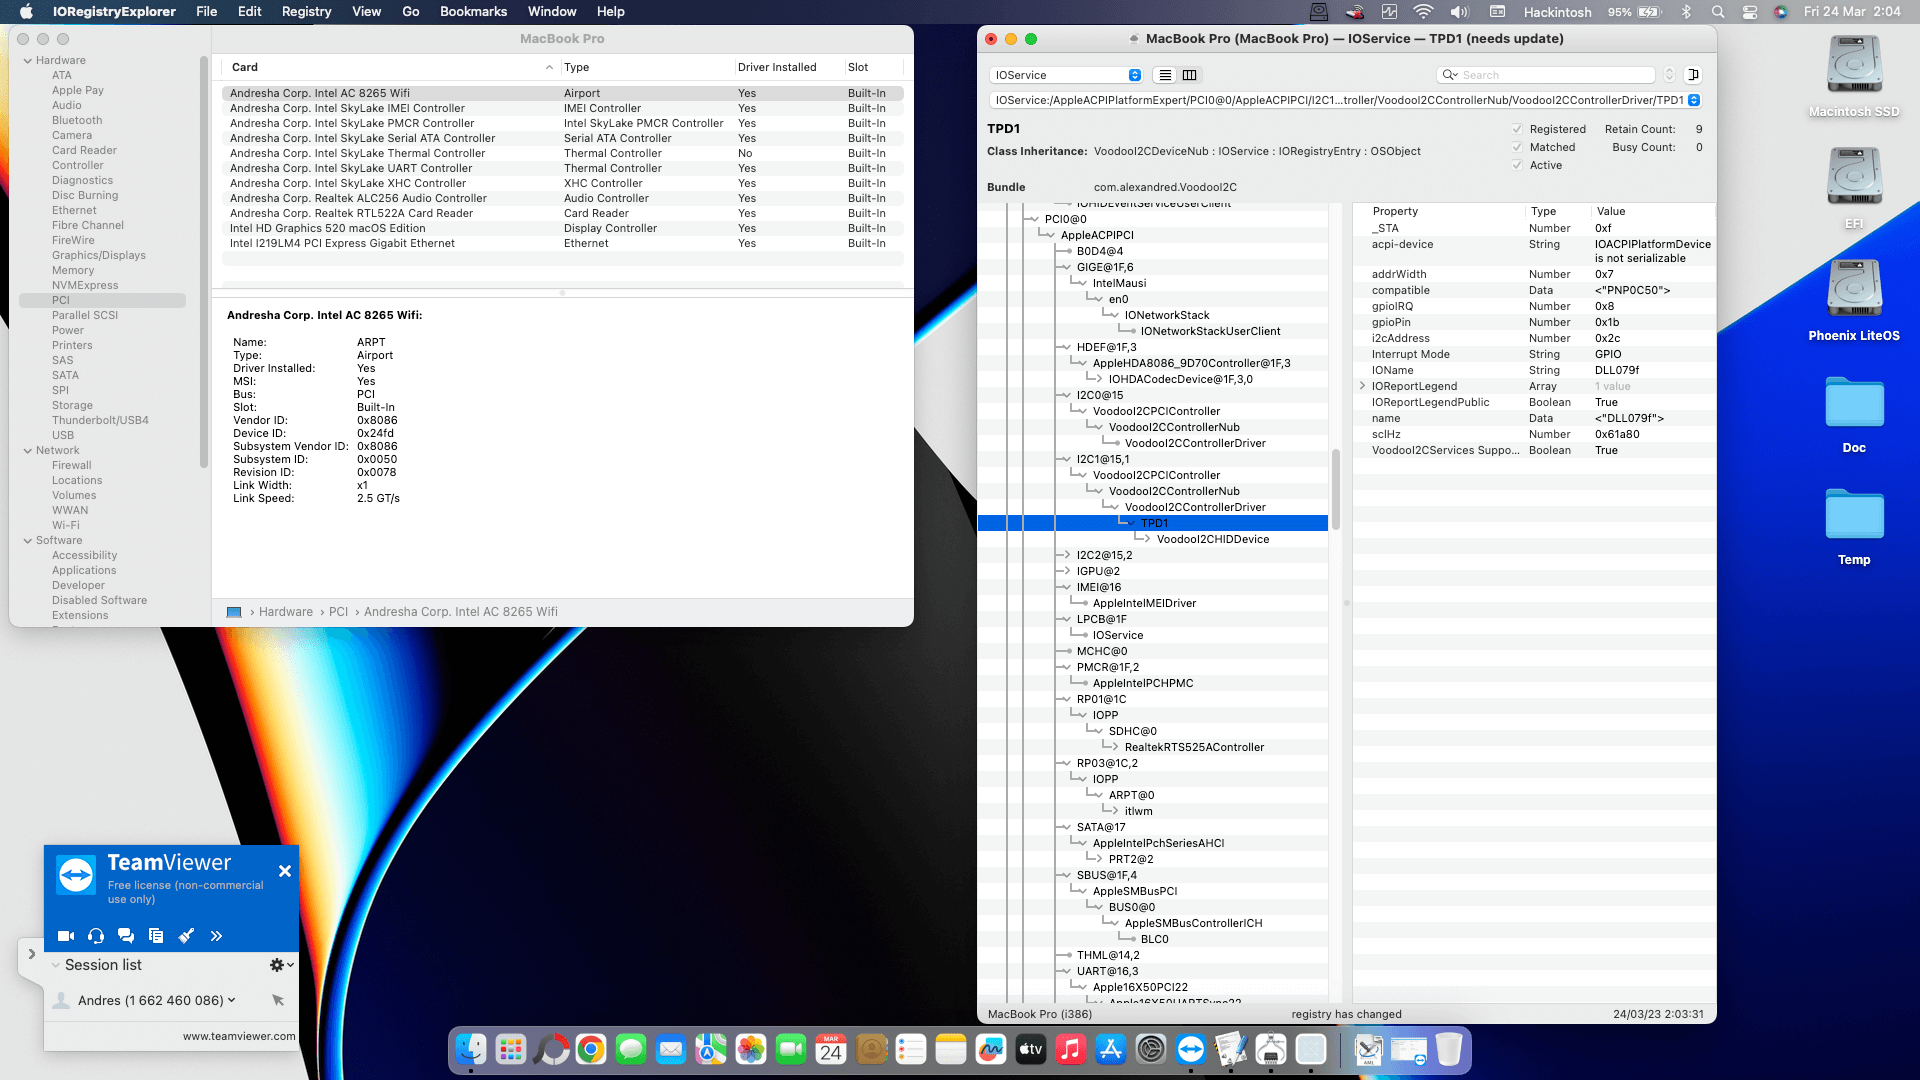The height and width of the screenshot is (1080, 1920).
Task: Open TeamViewer file transfer documents icon
Action: [x=156, y=936]
